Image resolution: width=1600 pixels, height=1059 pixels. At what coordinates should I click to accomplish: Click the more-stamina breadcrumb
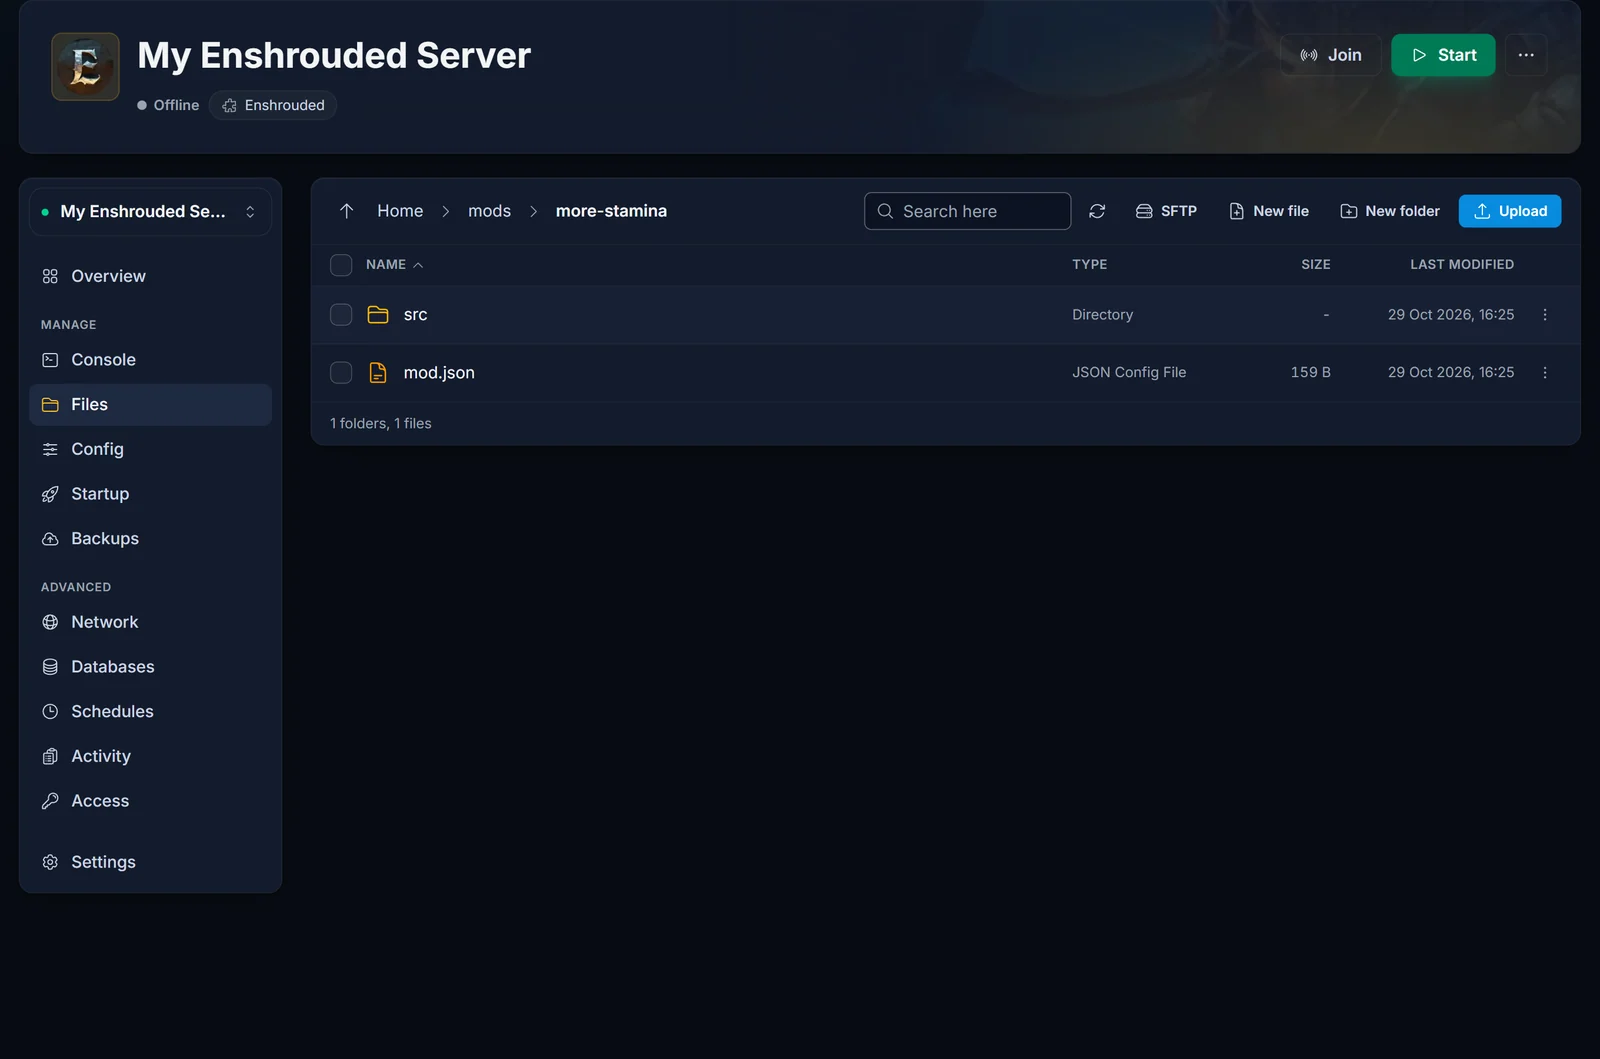tap(611, 211)
